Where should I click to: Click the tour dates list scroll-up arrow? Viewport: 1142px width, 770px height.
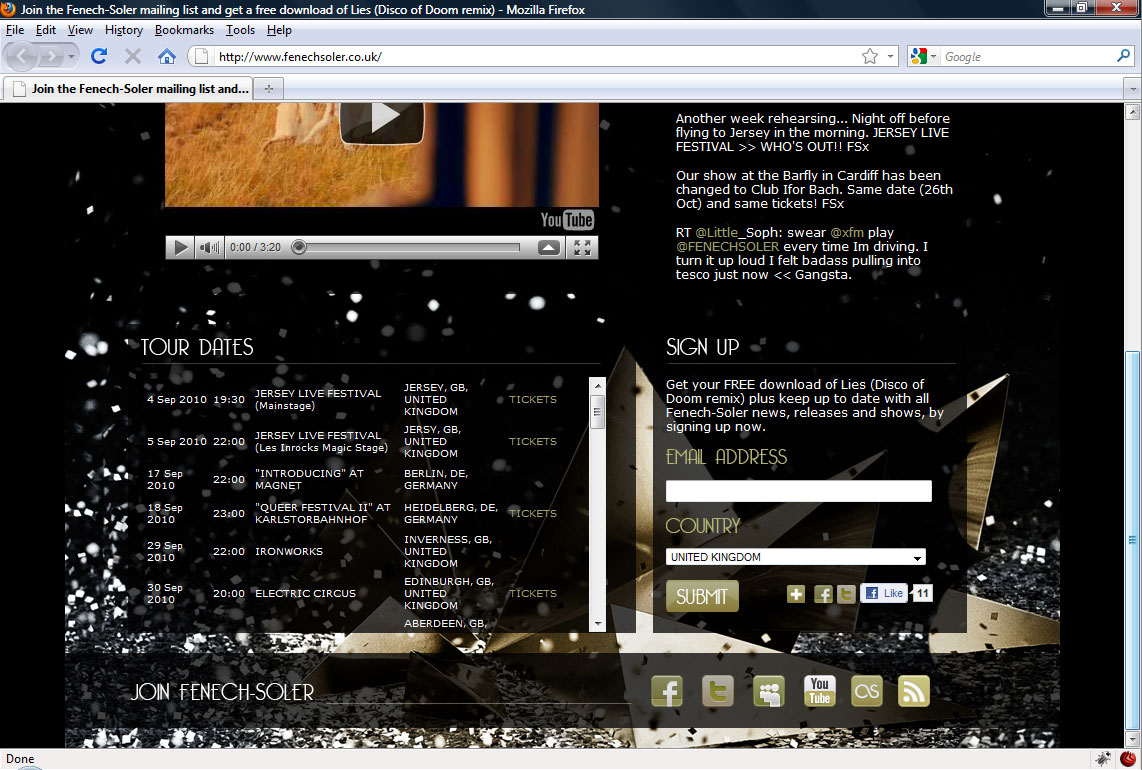pyautogui.click(x=597, y=385)
